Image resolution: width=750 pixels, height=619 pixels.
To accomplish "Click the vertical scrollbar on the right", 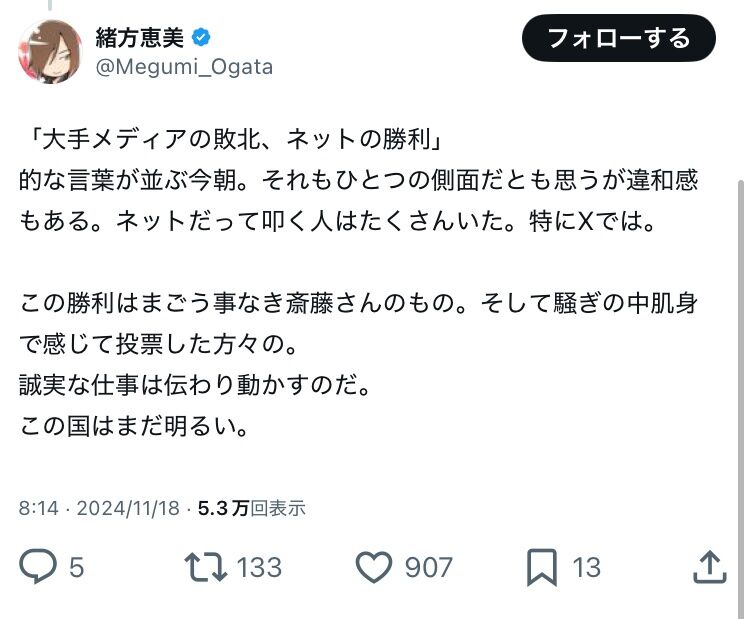I will 741,397.
